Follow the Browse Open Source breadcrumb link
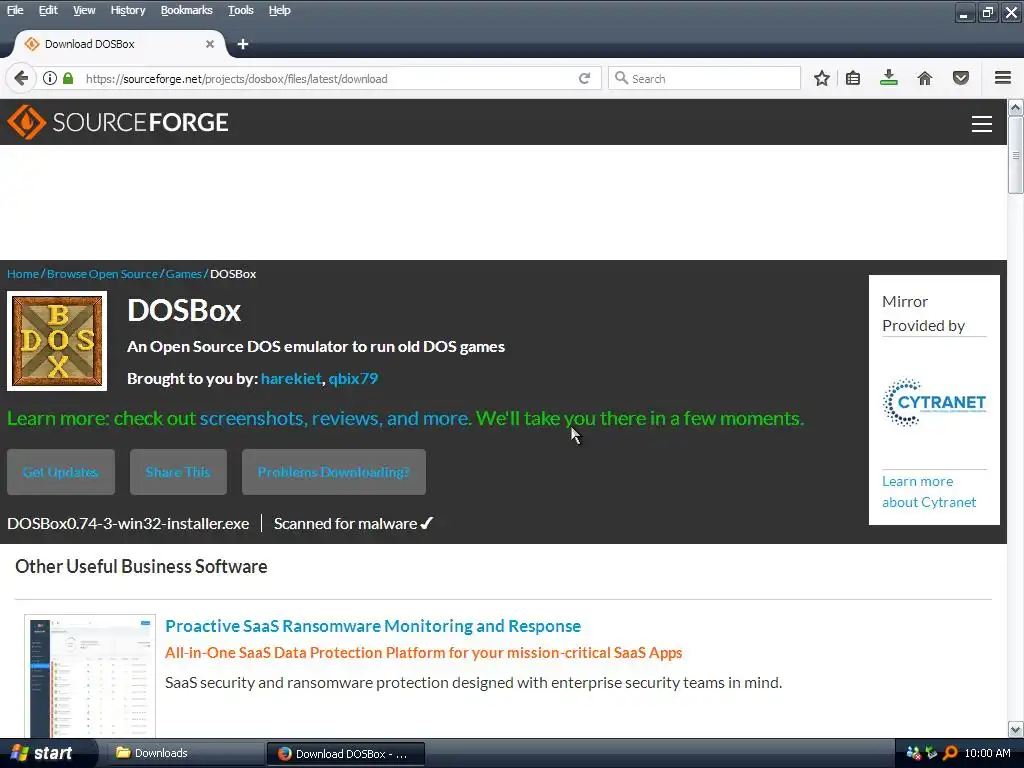The width and height of the screenshot is (1024, 768). tap(103, 274)
